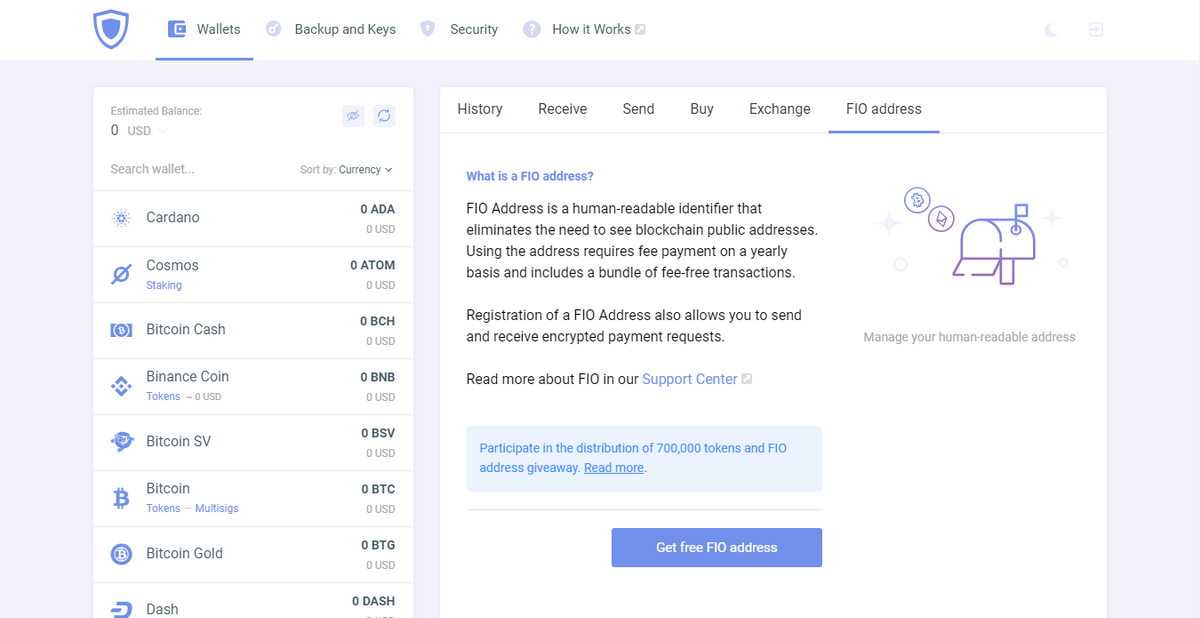Click the Manage your human-readable address caption
The width and height of the screenshot is (1200, 618).
tap(970, 337)
